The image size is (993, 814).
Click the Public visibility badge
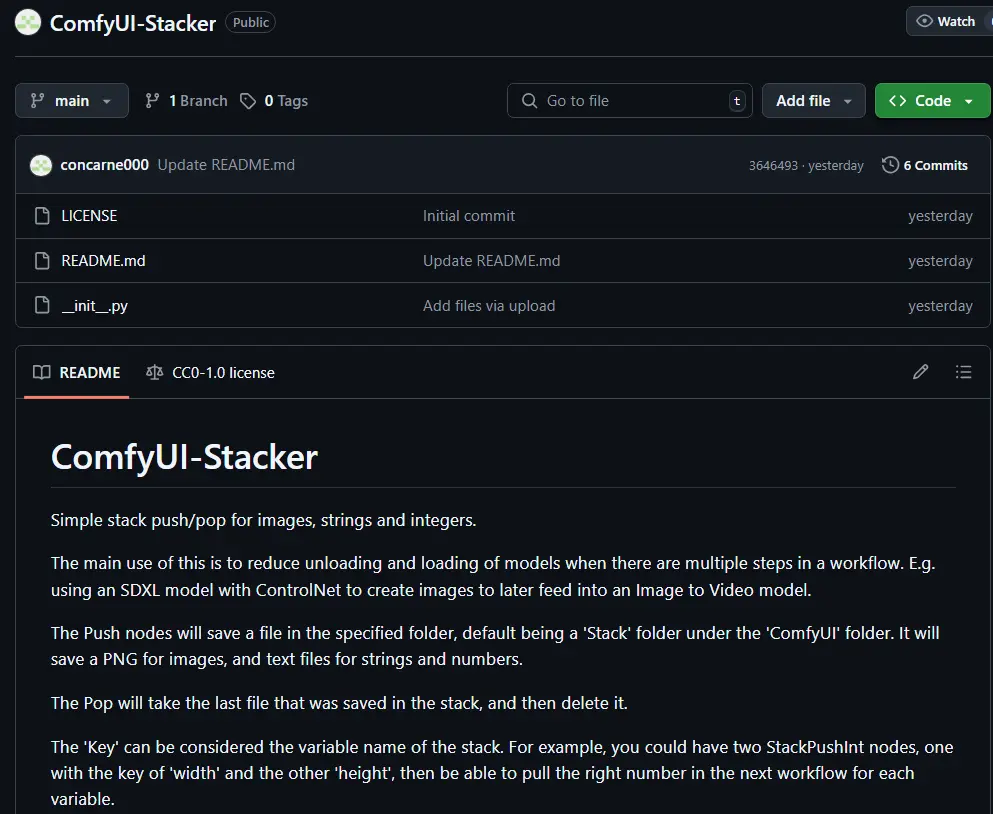(249, 21)
